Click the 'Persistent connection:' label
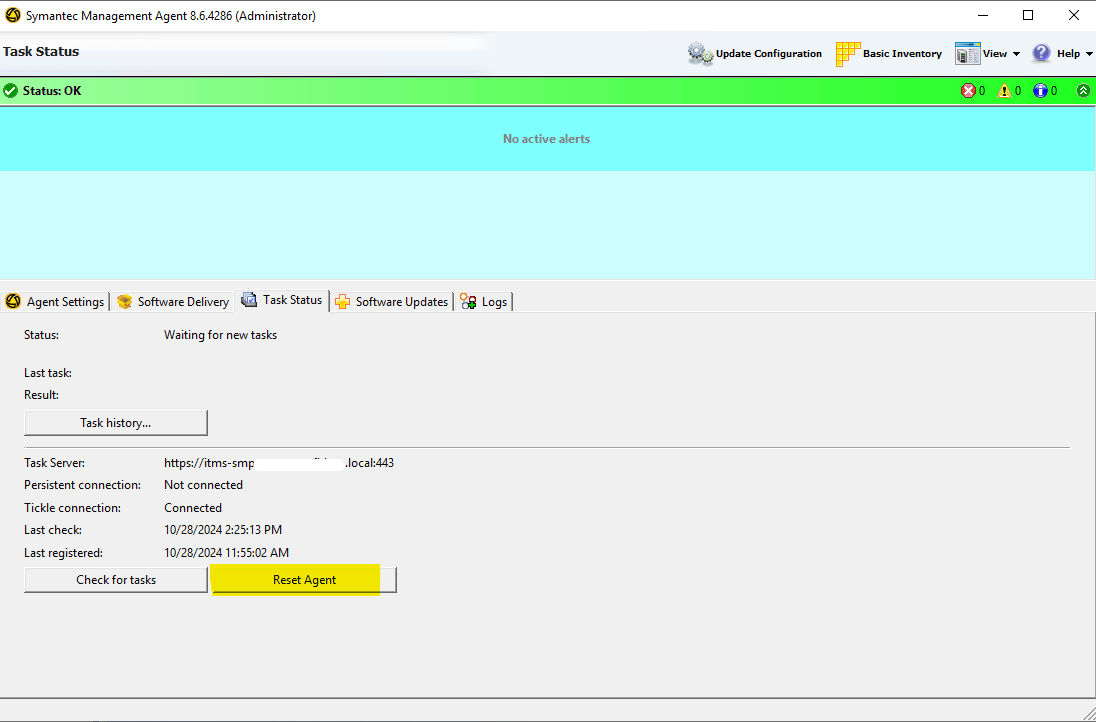 coord(82,485)
